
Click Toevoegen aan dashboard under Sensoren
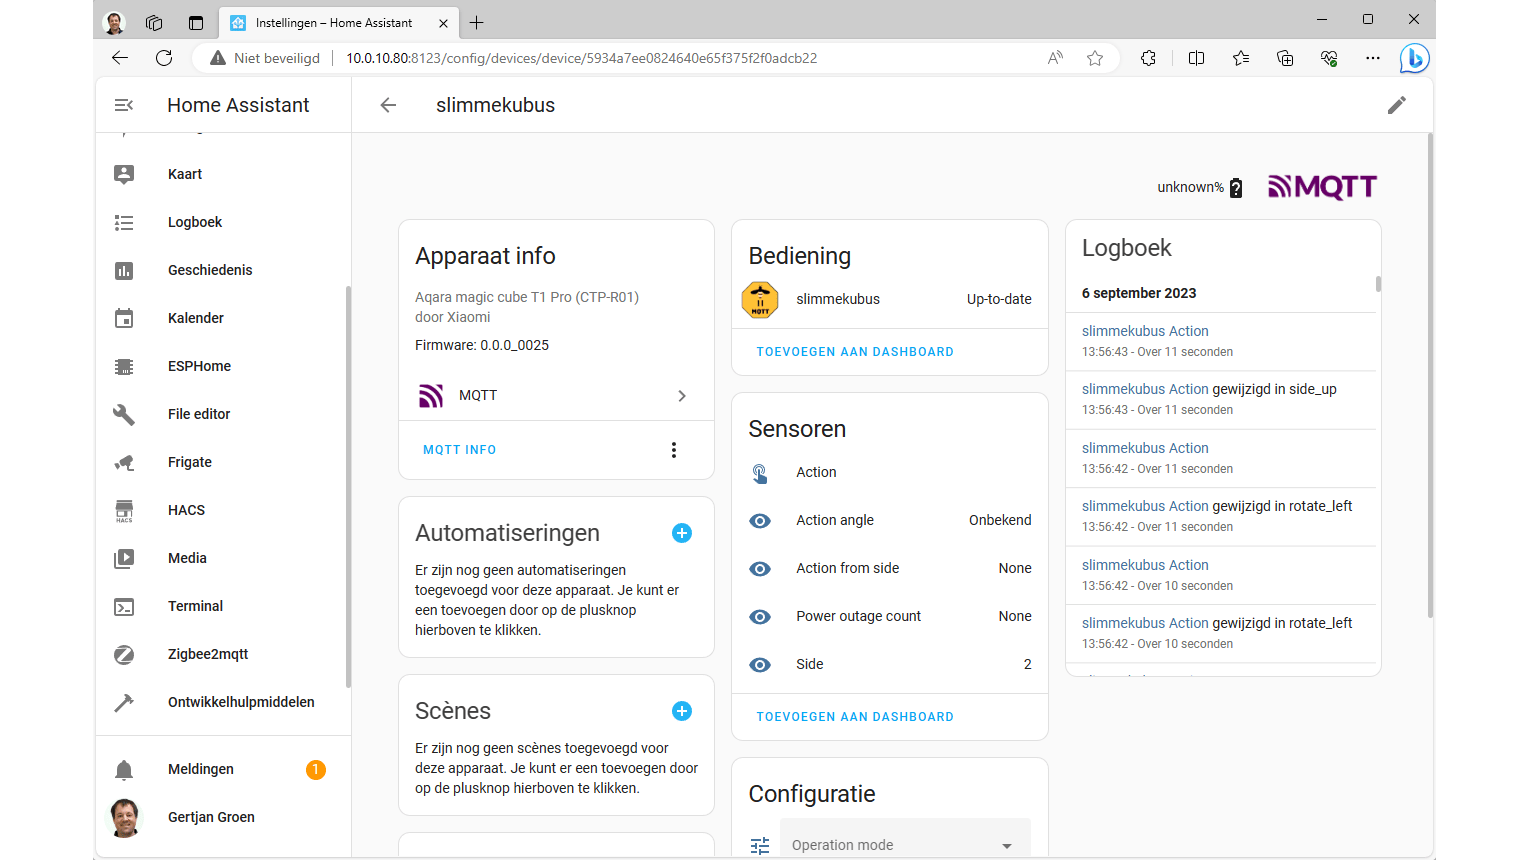(855, 717)
